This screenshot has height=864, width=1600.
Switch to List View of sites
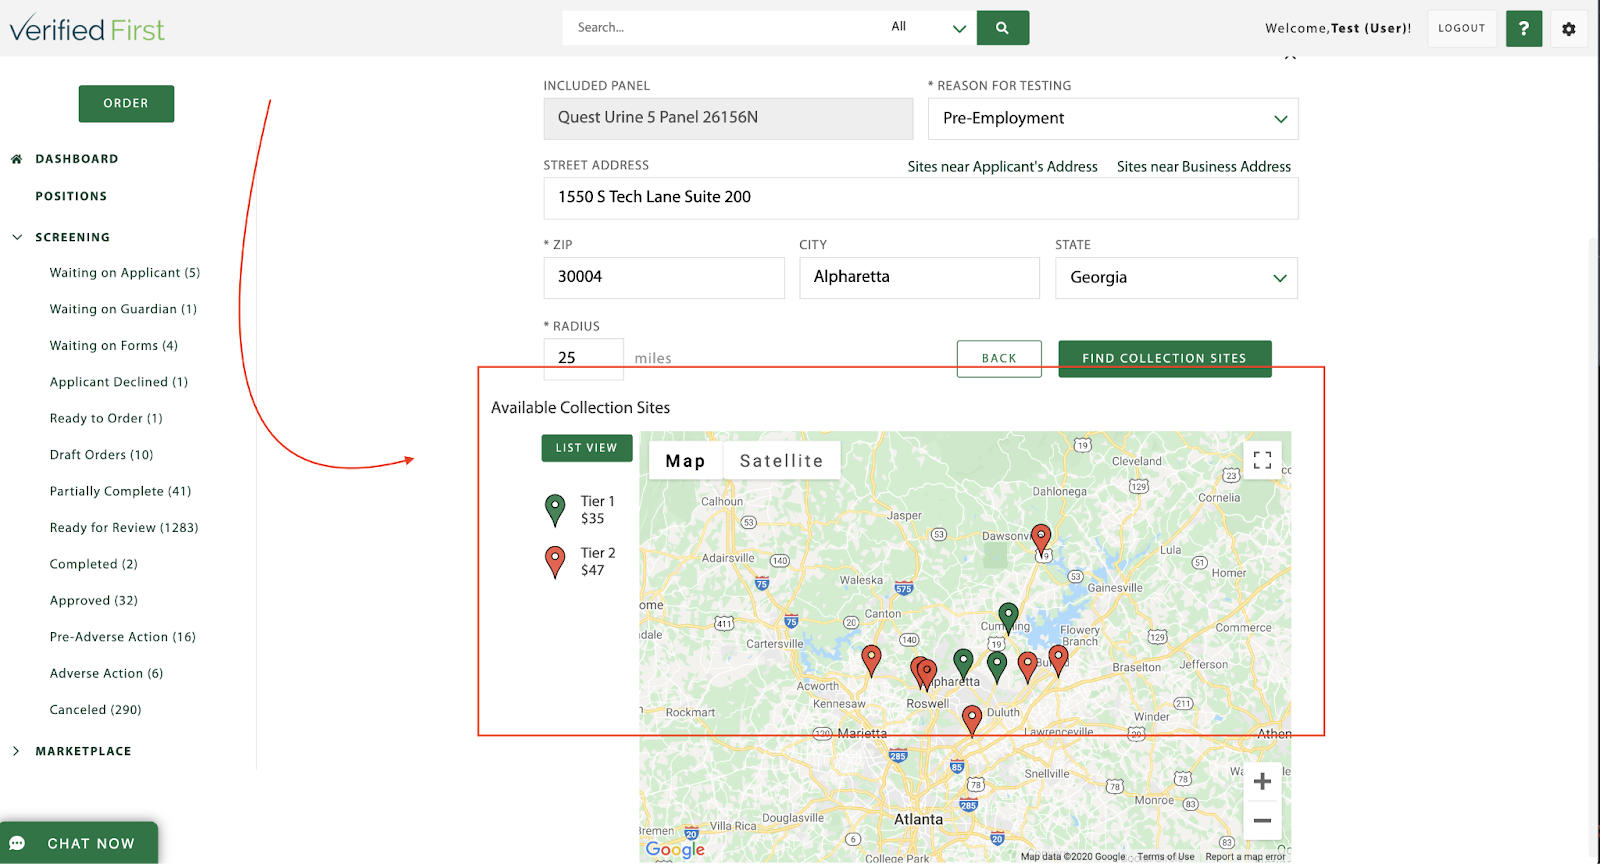(587, 448)
